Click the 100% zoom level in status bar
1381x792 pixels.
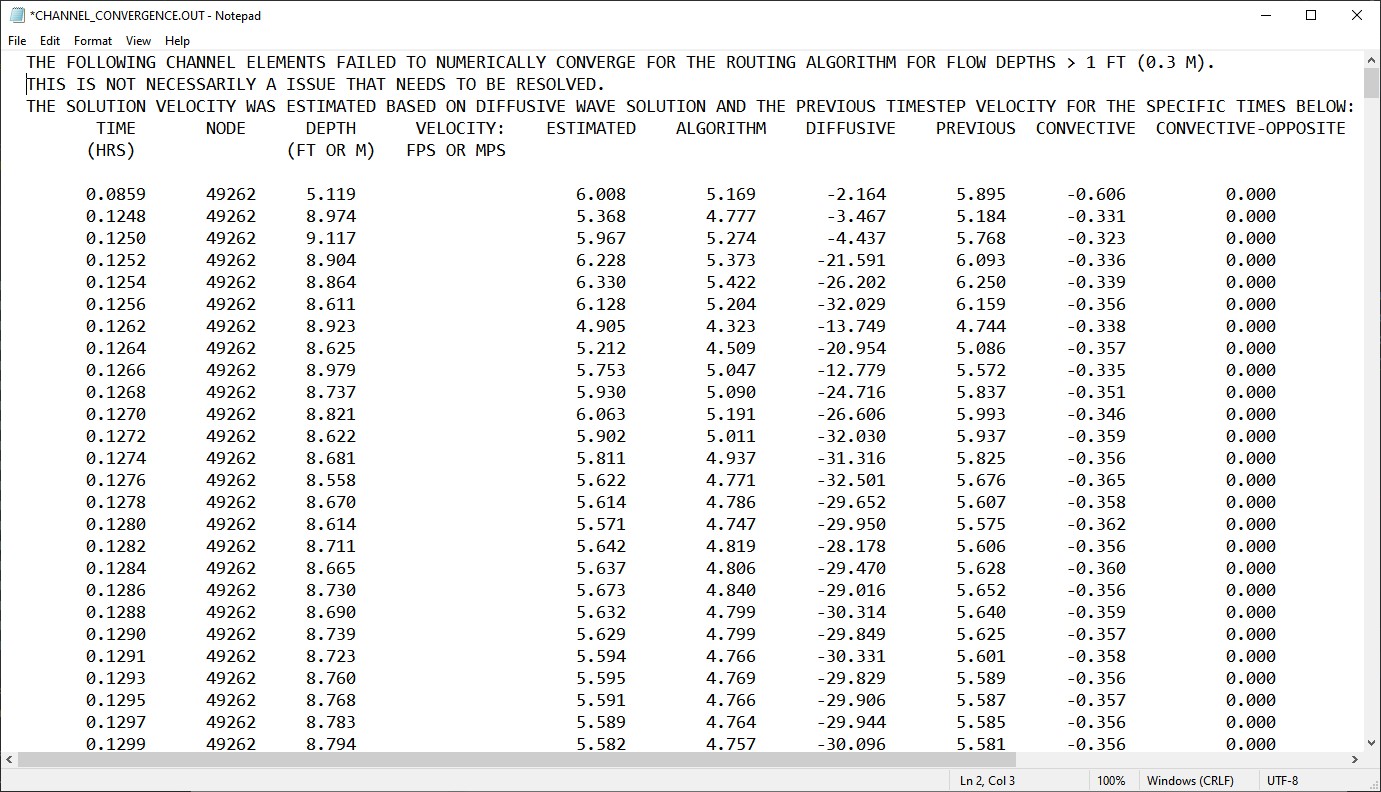tap(1110, 781)
